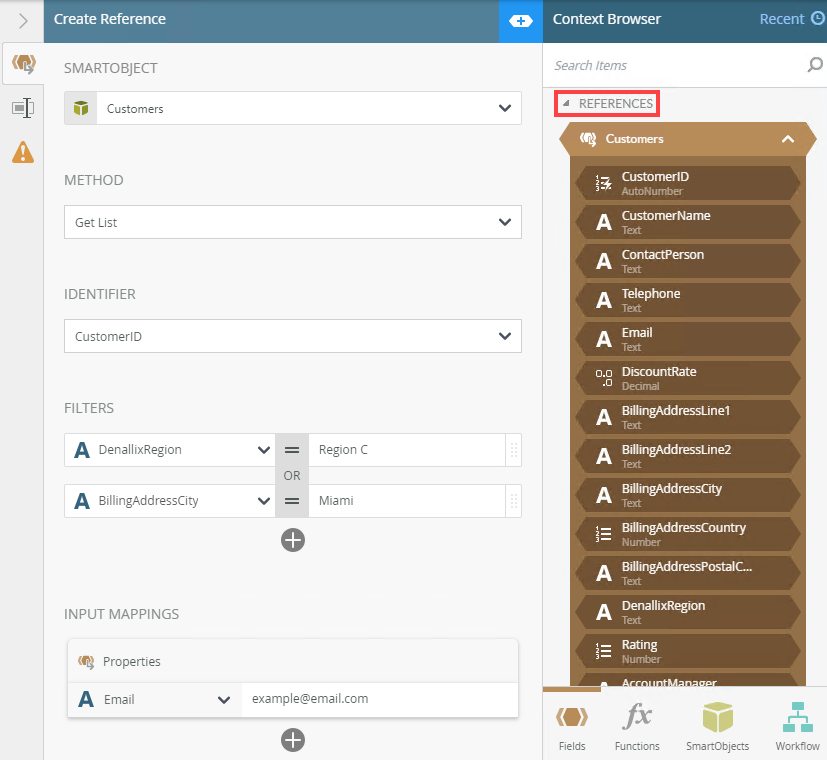Image resolution: width=827 pixels, height=760 pixels.
Task: Click the Search Items input field
Action: click(675, 65)
